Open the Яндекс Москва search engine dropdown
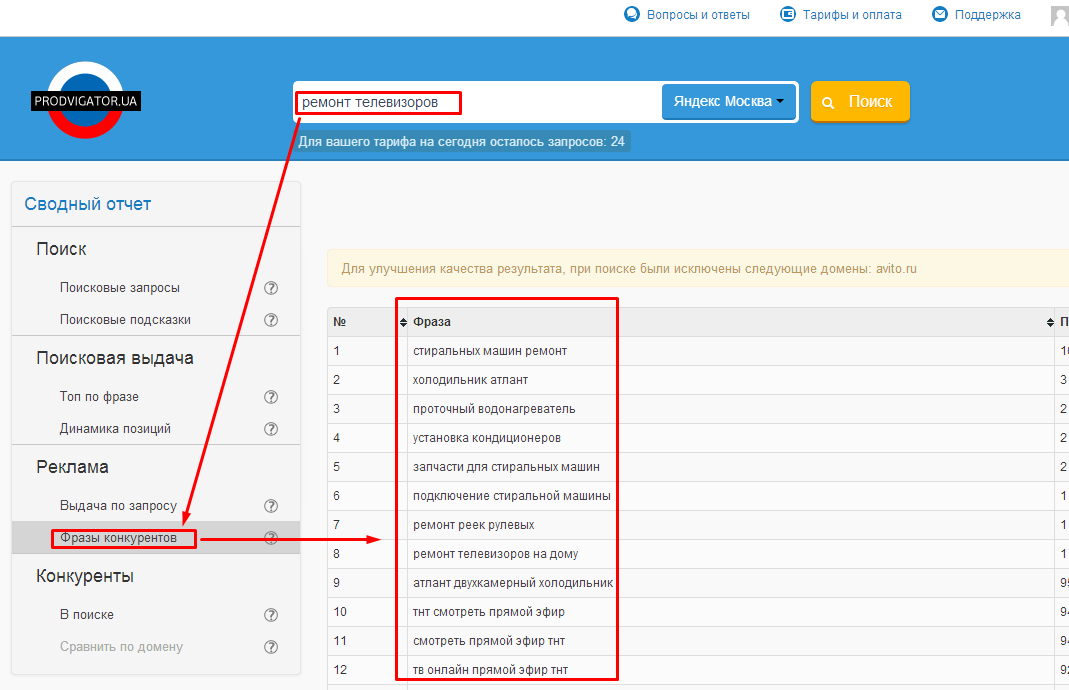1069x690 pixels. pos(728,102)
